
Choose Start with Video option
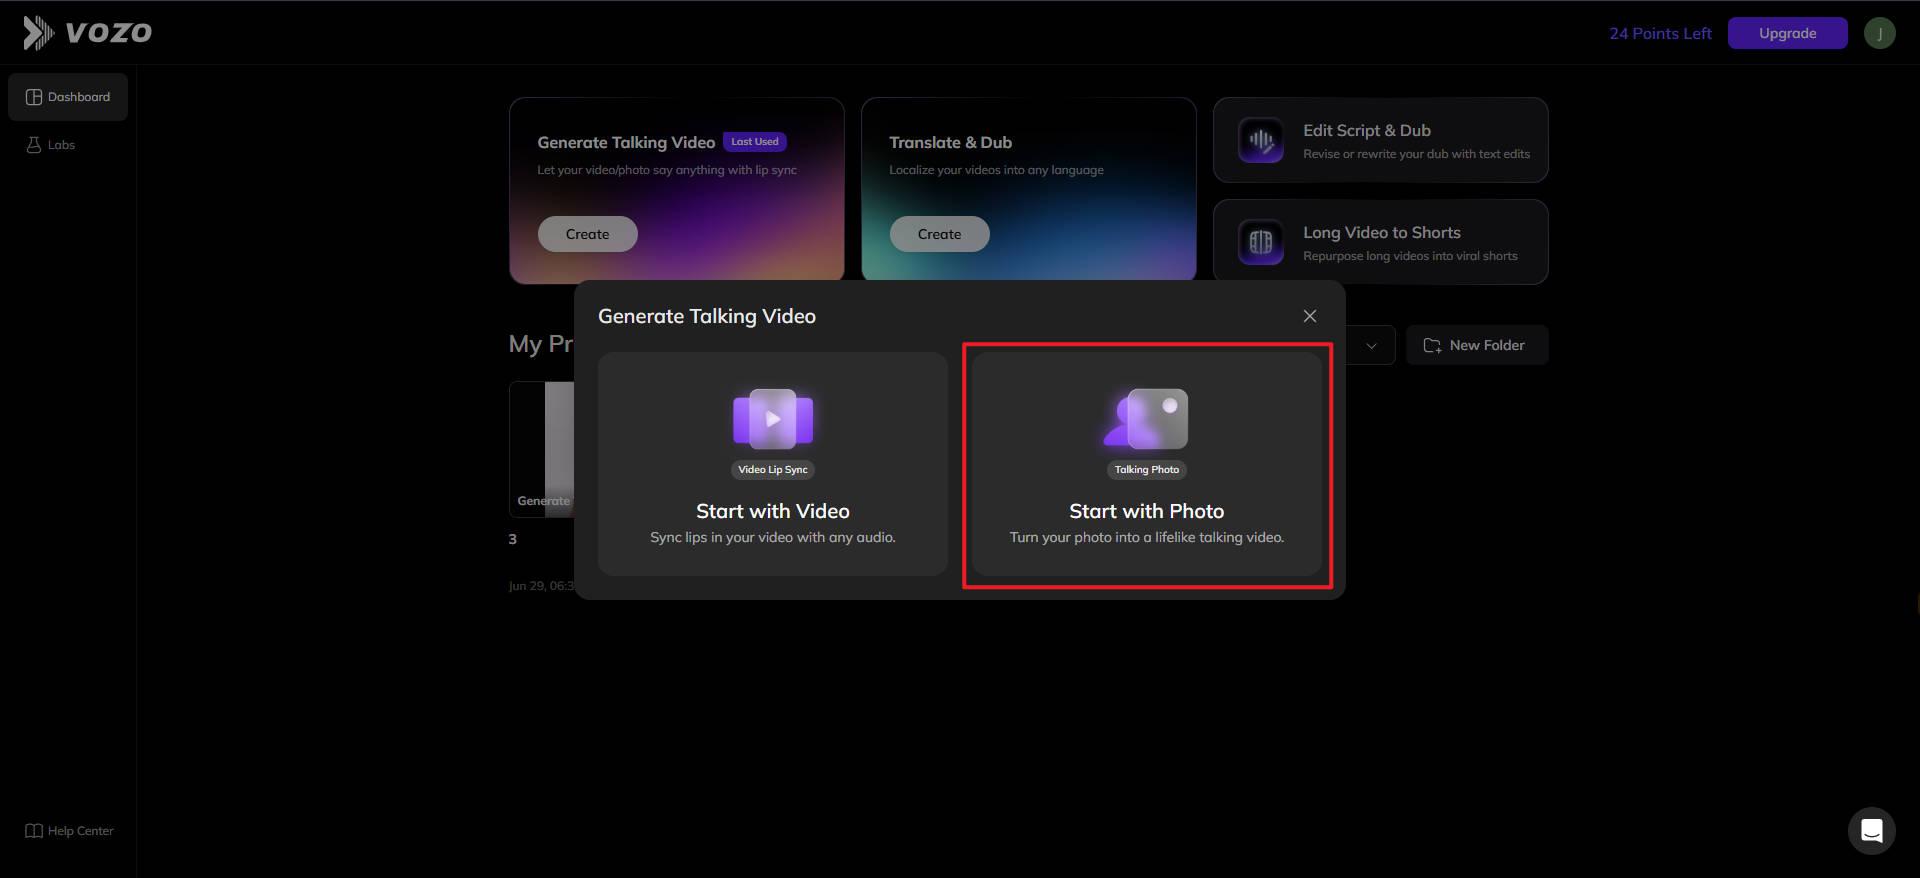(x=773, y=464)
